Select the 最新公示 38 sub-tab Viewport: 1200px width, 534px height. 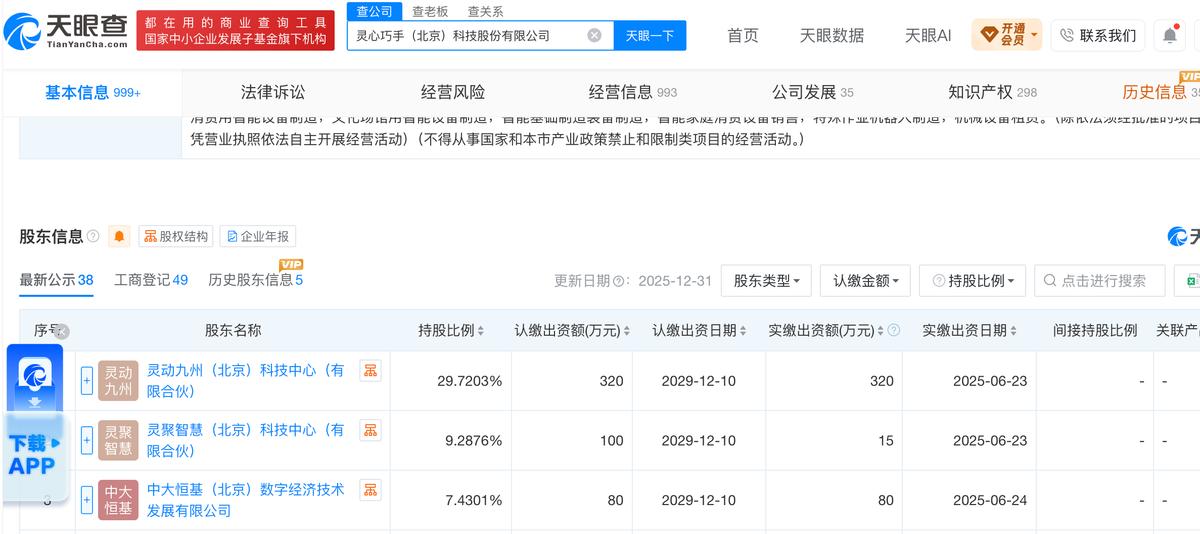coord(57,280)
